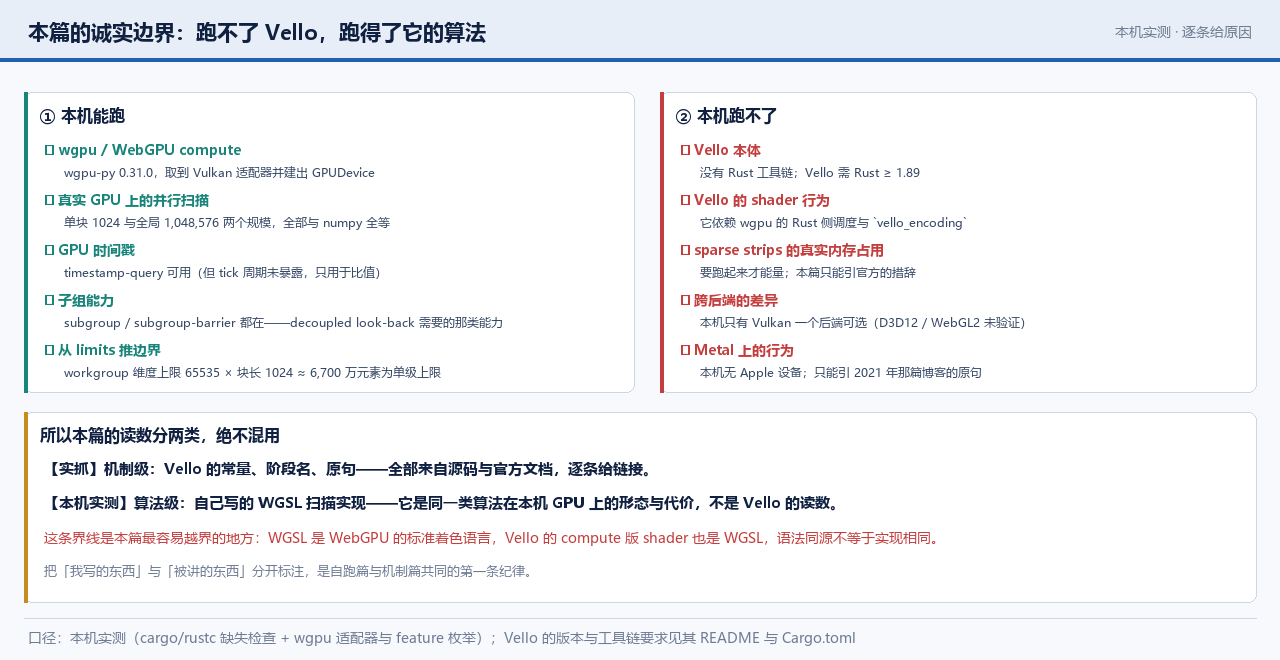The width and height of the screenshot is (1280, 660).
Task: Click the heading '所以本篇的读数分两类，绝不混用'
Action: [160, 436]
